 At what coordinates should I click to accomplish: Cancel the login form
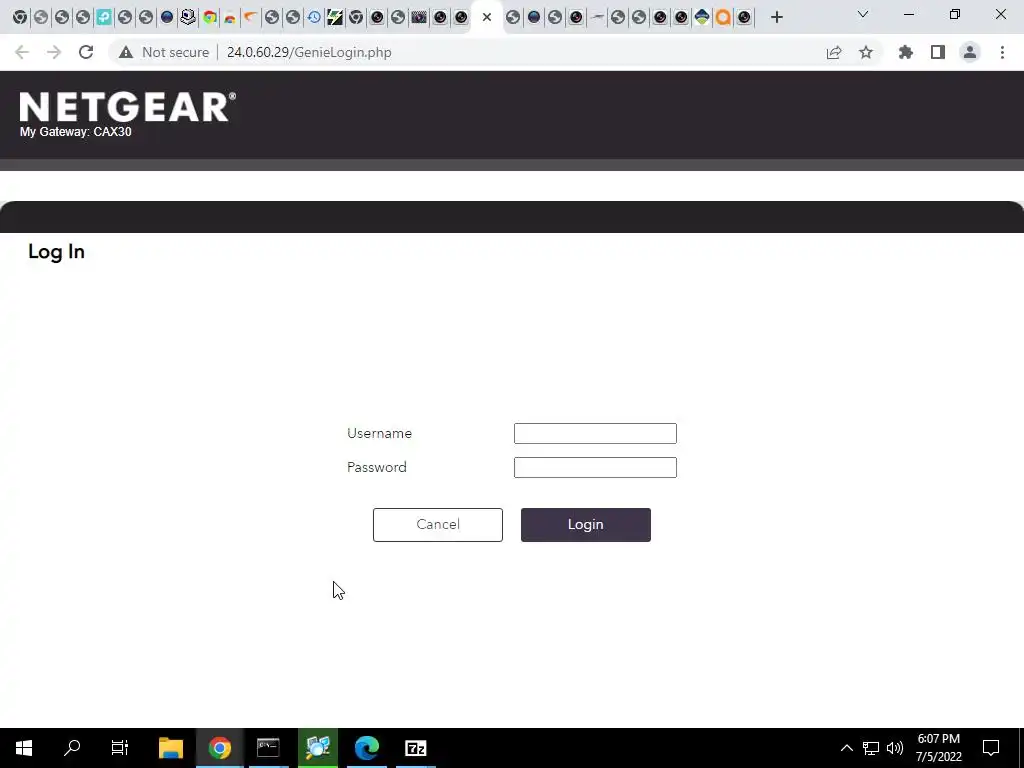click(x=438, y=525)
